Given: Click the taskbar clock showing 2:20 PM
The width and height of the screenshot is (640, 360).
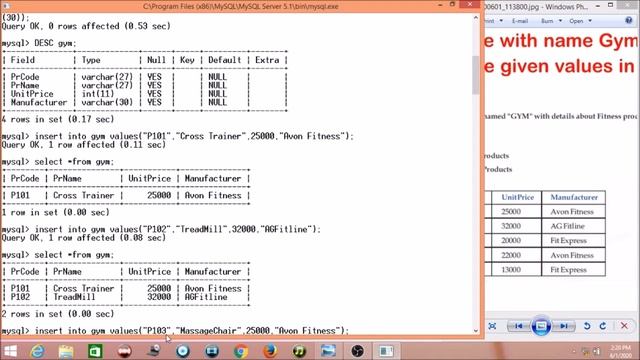Looking at the screenshot, I should click(x=620, y=351).
